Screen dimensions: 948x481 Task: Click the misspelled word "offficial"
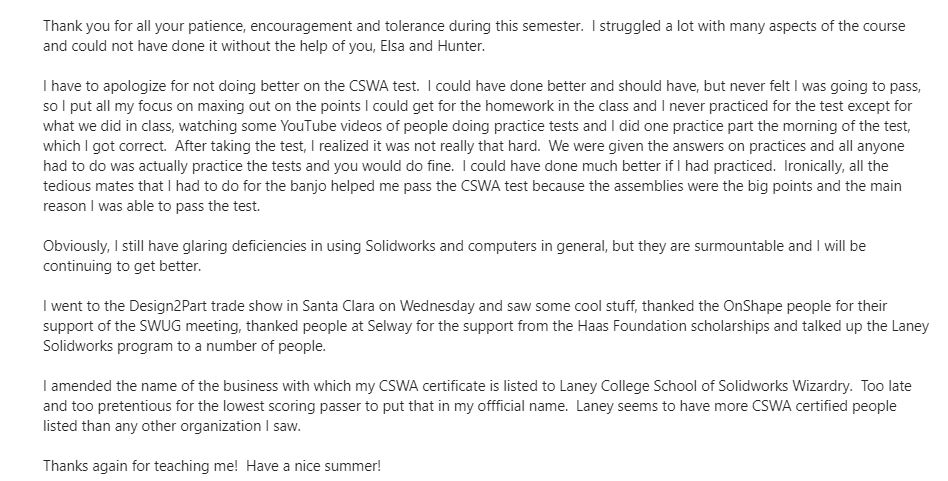pyautogui.click(x=498, y=405)
